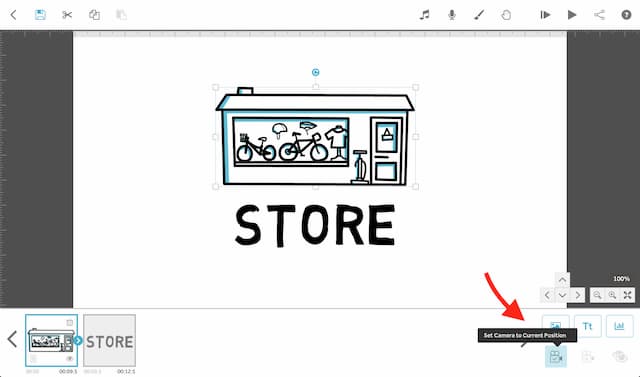Fit the canvas to screen

627,295
